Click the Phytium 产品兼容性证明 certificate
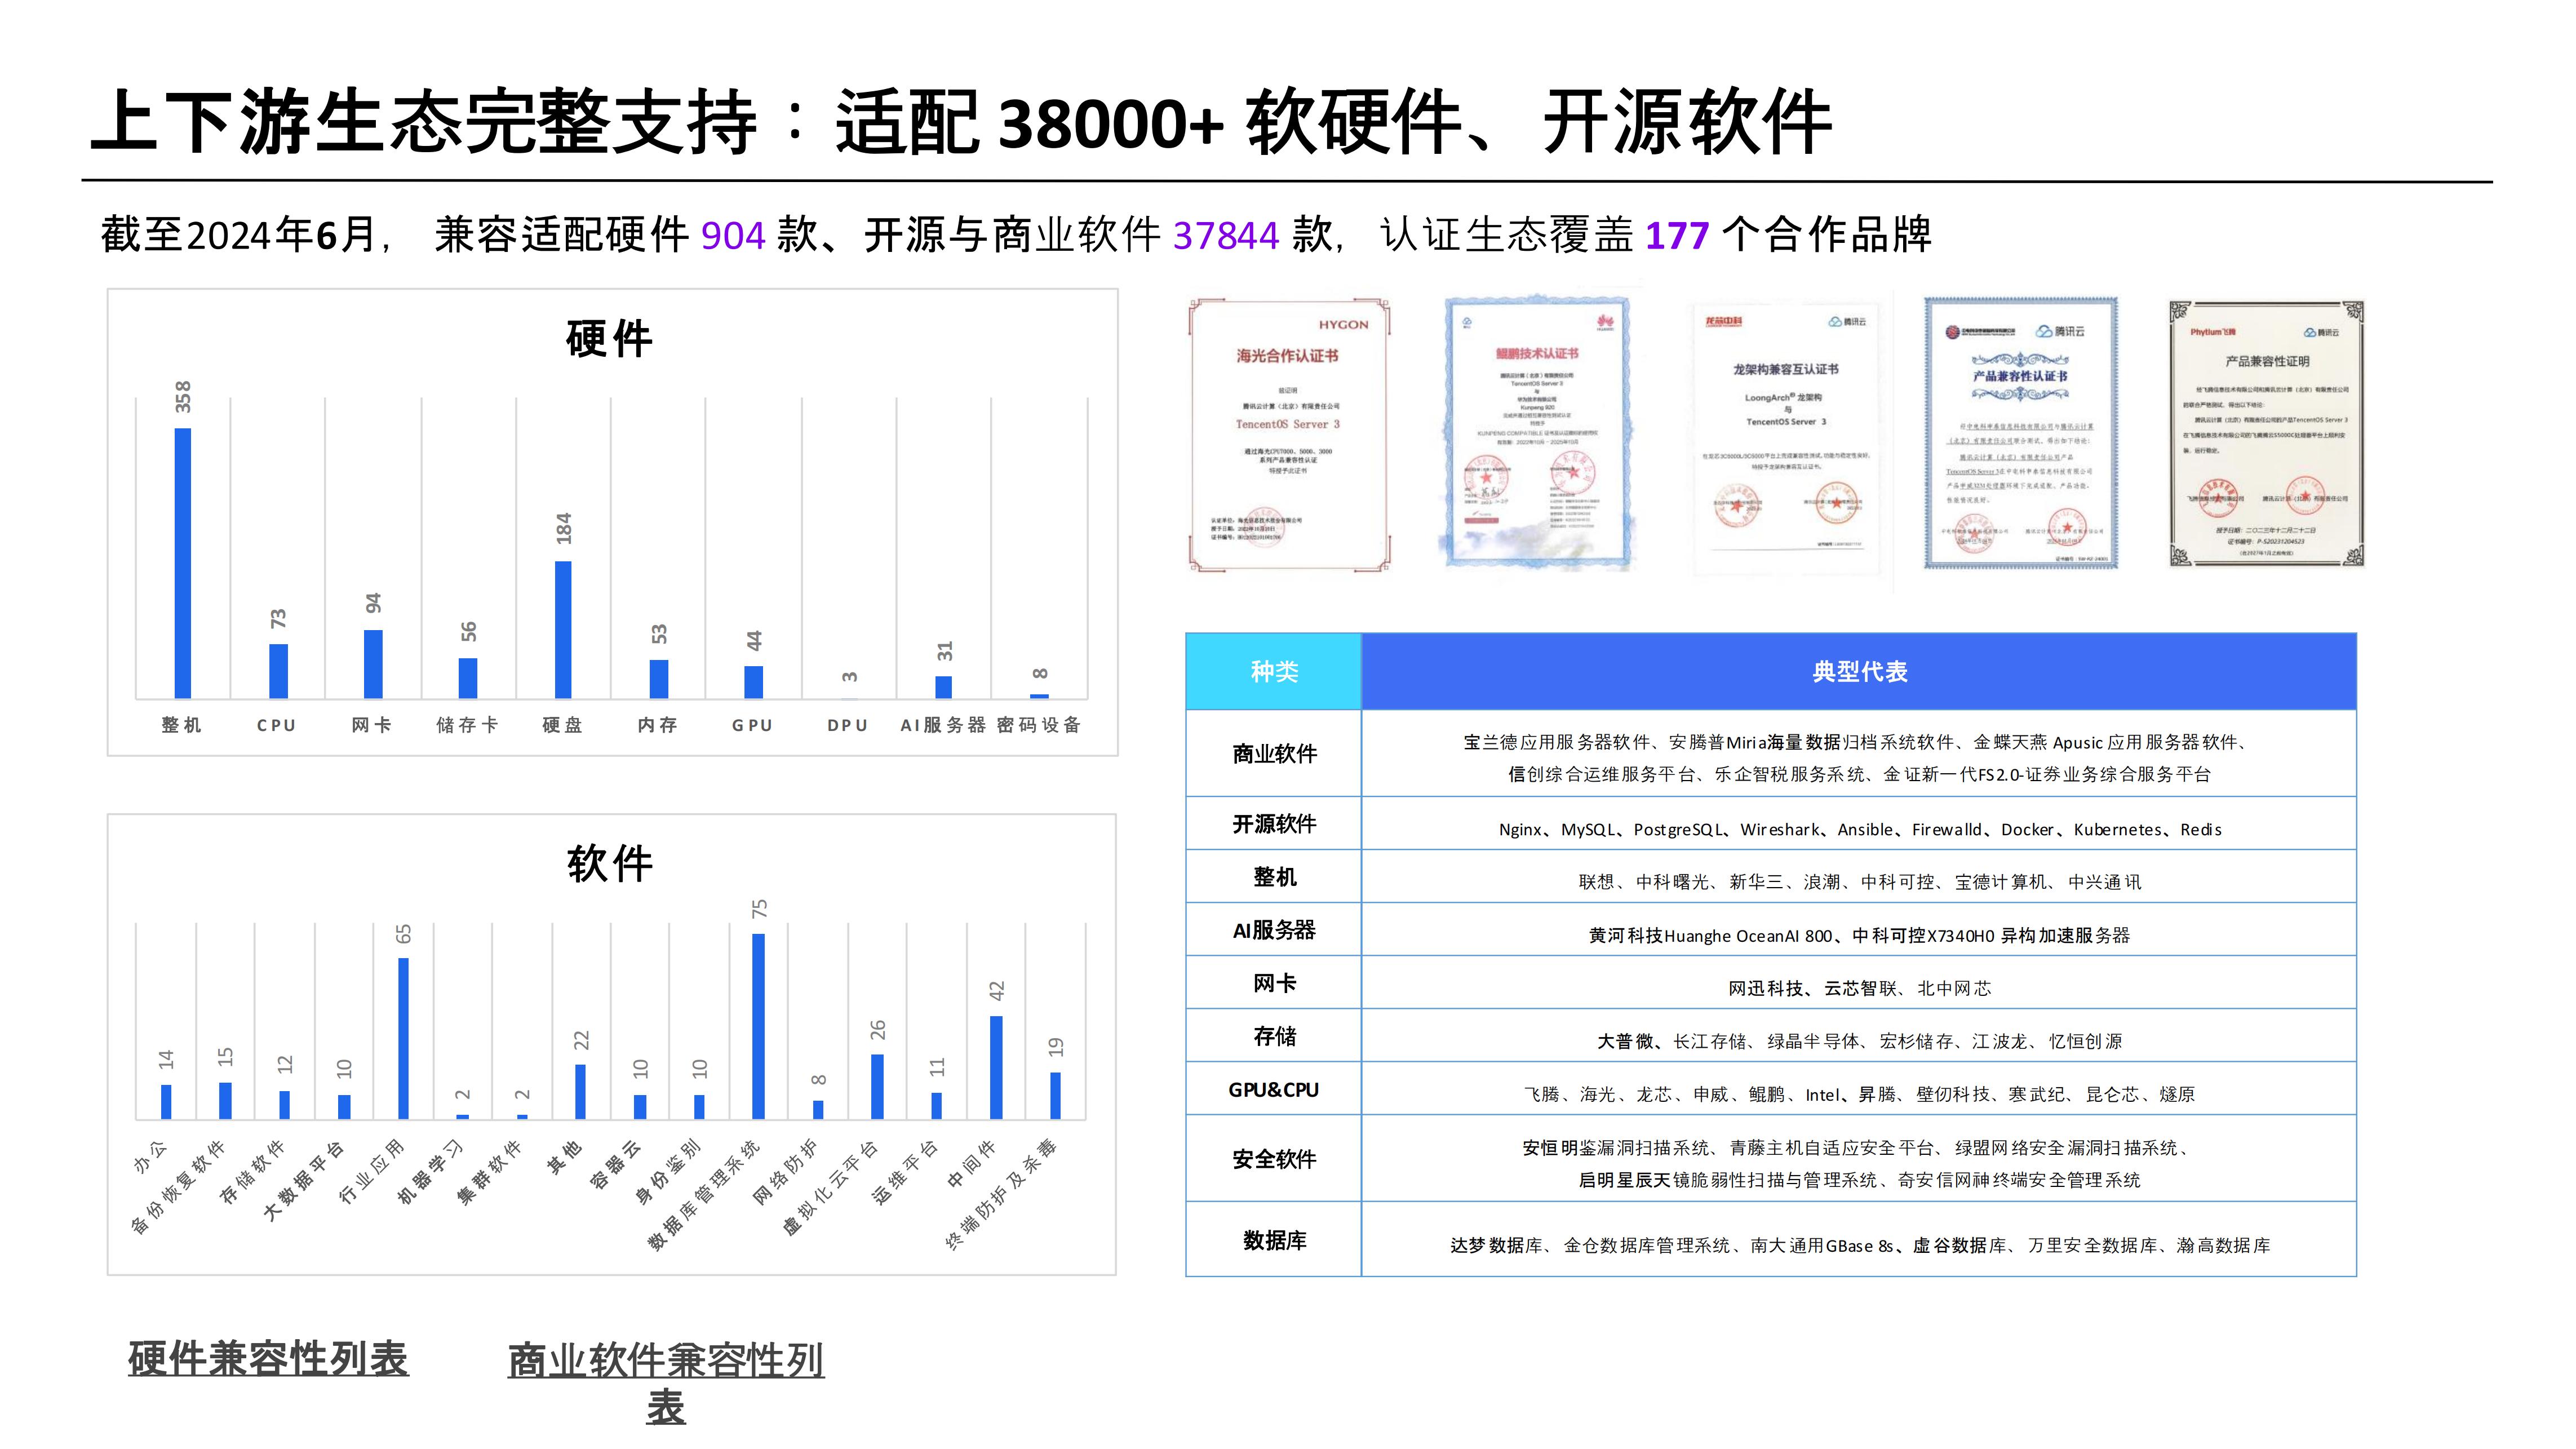 pyautogui.click(x=2266, y=434)
